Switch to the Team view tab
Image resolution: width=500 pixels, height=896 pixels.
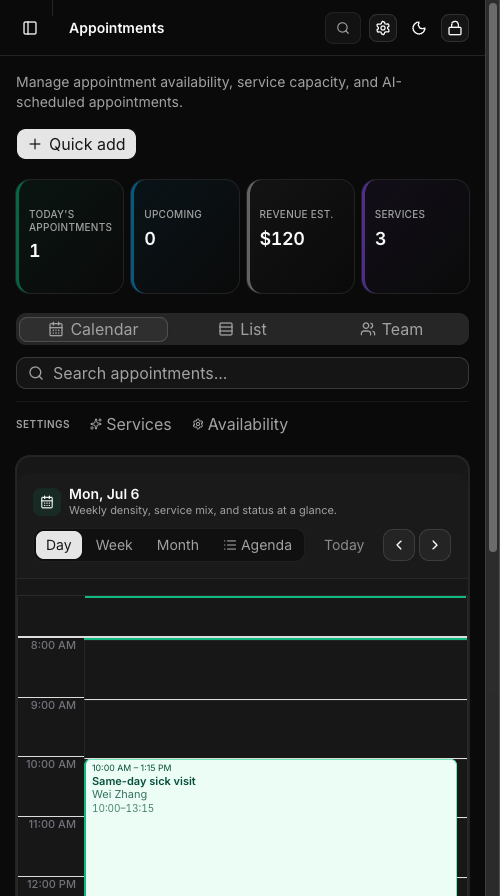point(392,329)
